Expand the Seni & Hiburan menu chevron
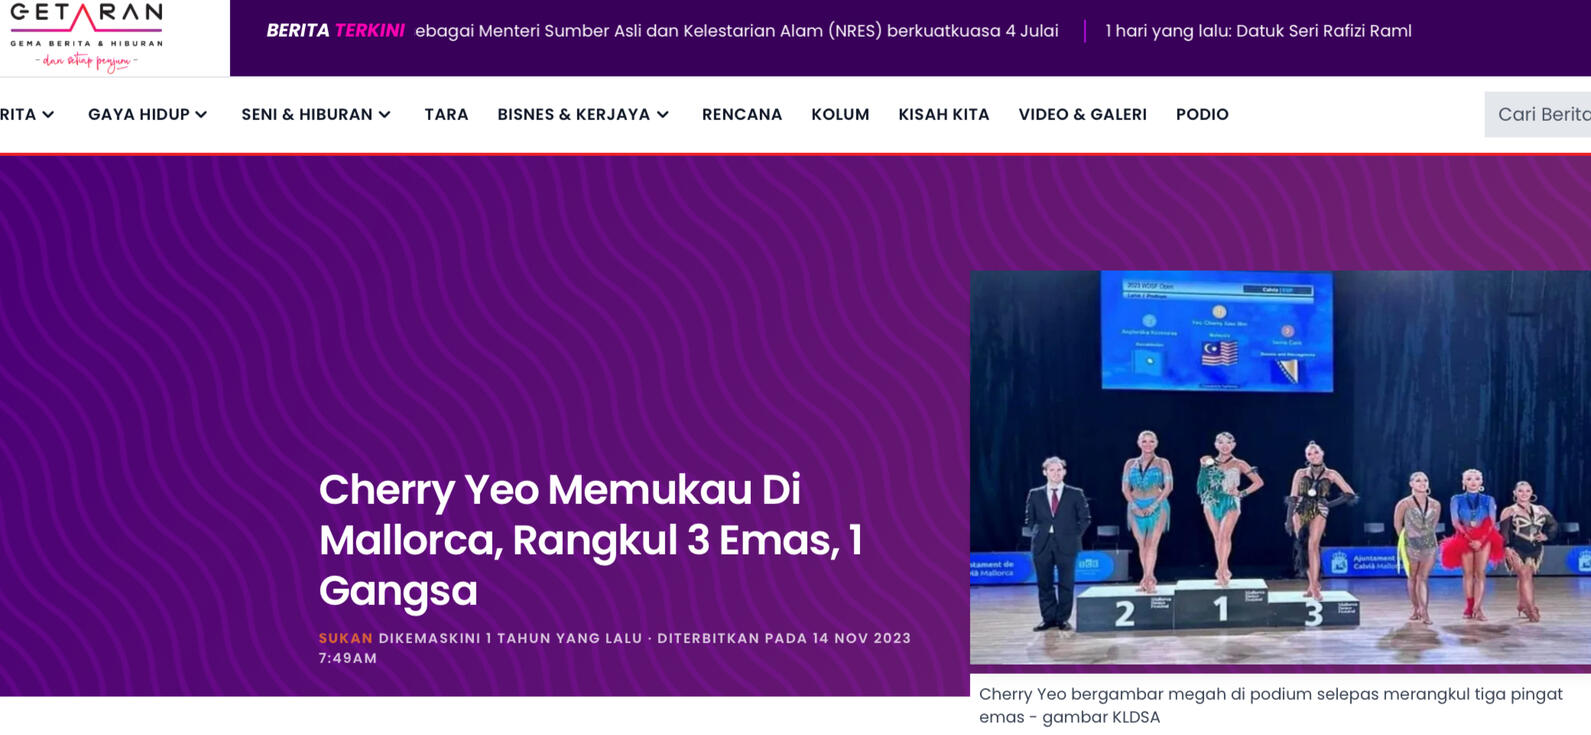Image resolution: width=1591 pixels, height=735 pixels. (x=385, y=115)
